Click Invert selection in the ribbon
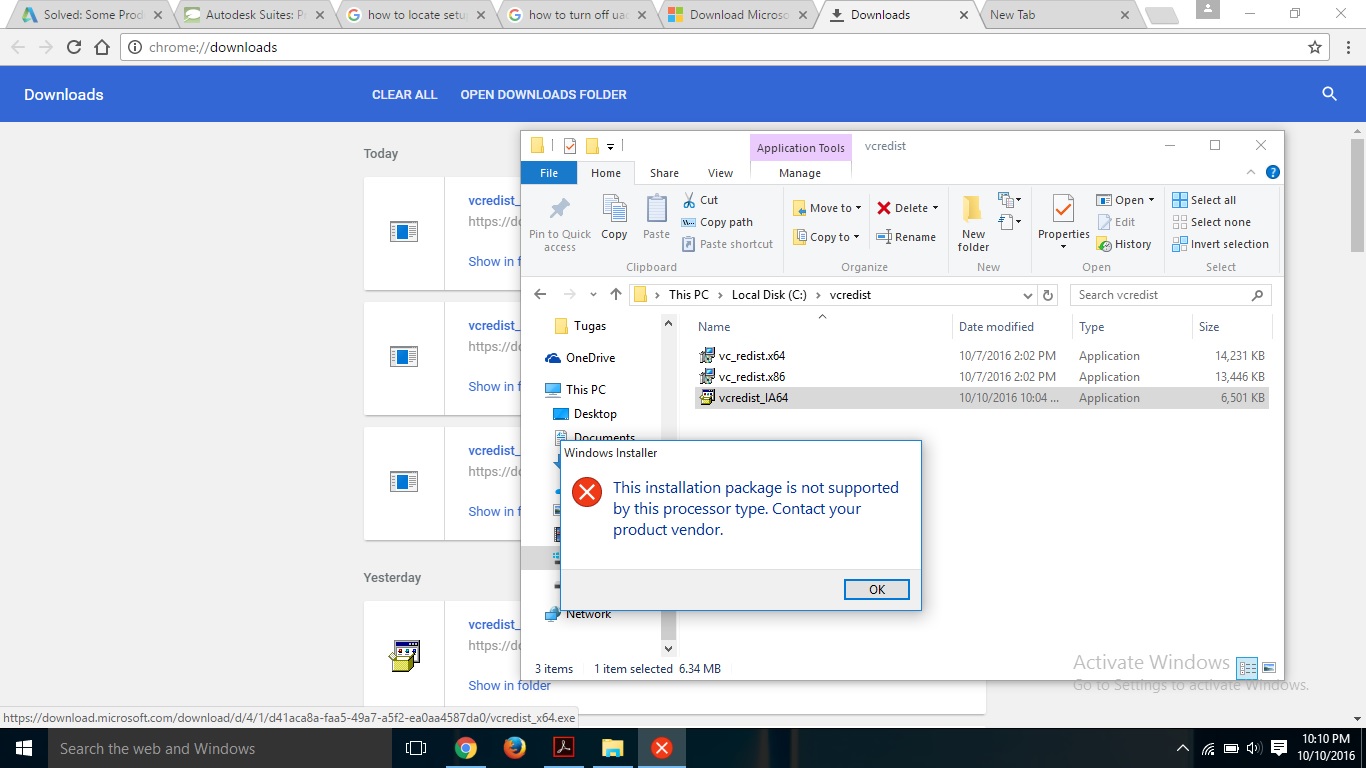Screen dimensions: 1366x768 click(x=1220, y=244)
